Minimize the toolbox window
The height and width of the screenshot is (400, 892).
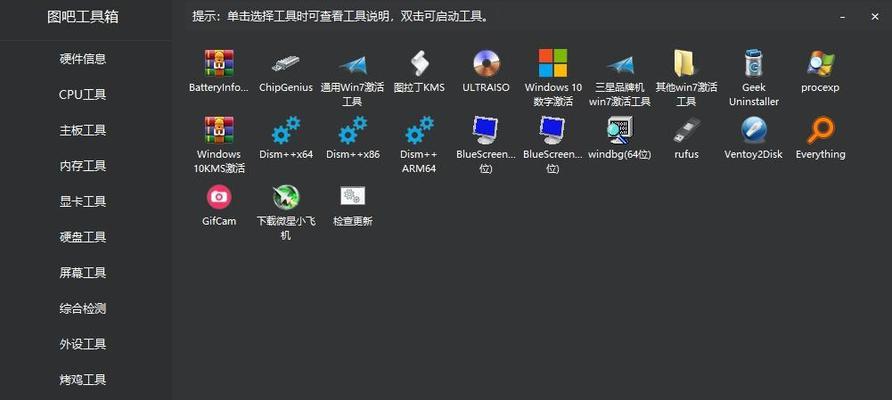[843, 17]
